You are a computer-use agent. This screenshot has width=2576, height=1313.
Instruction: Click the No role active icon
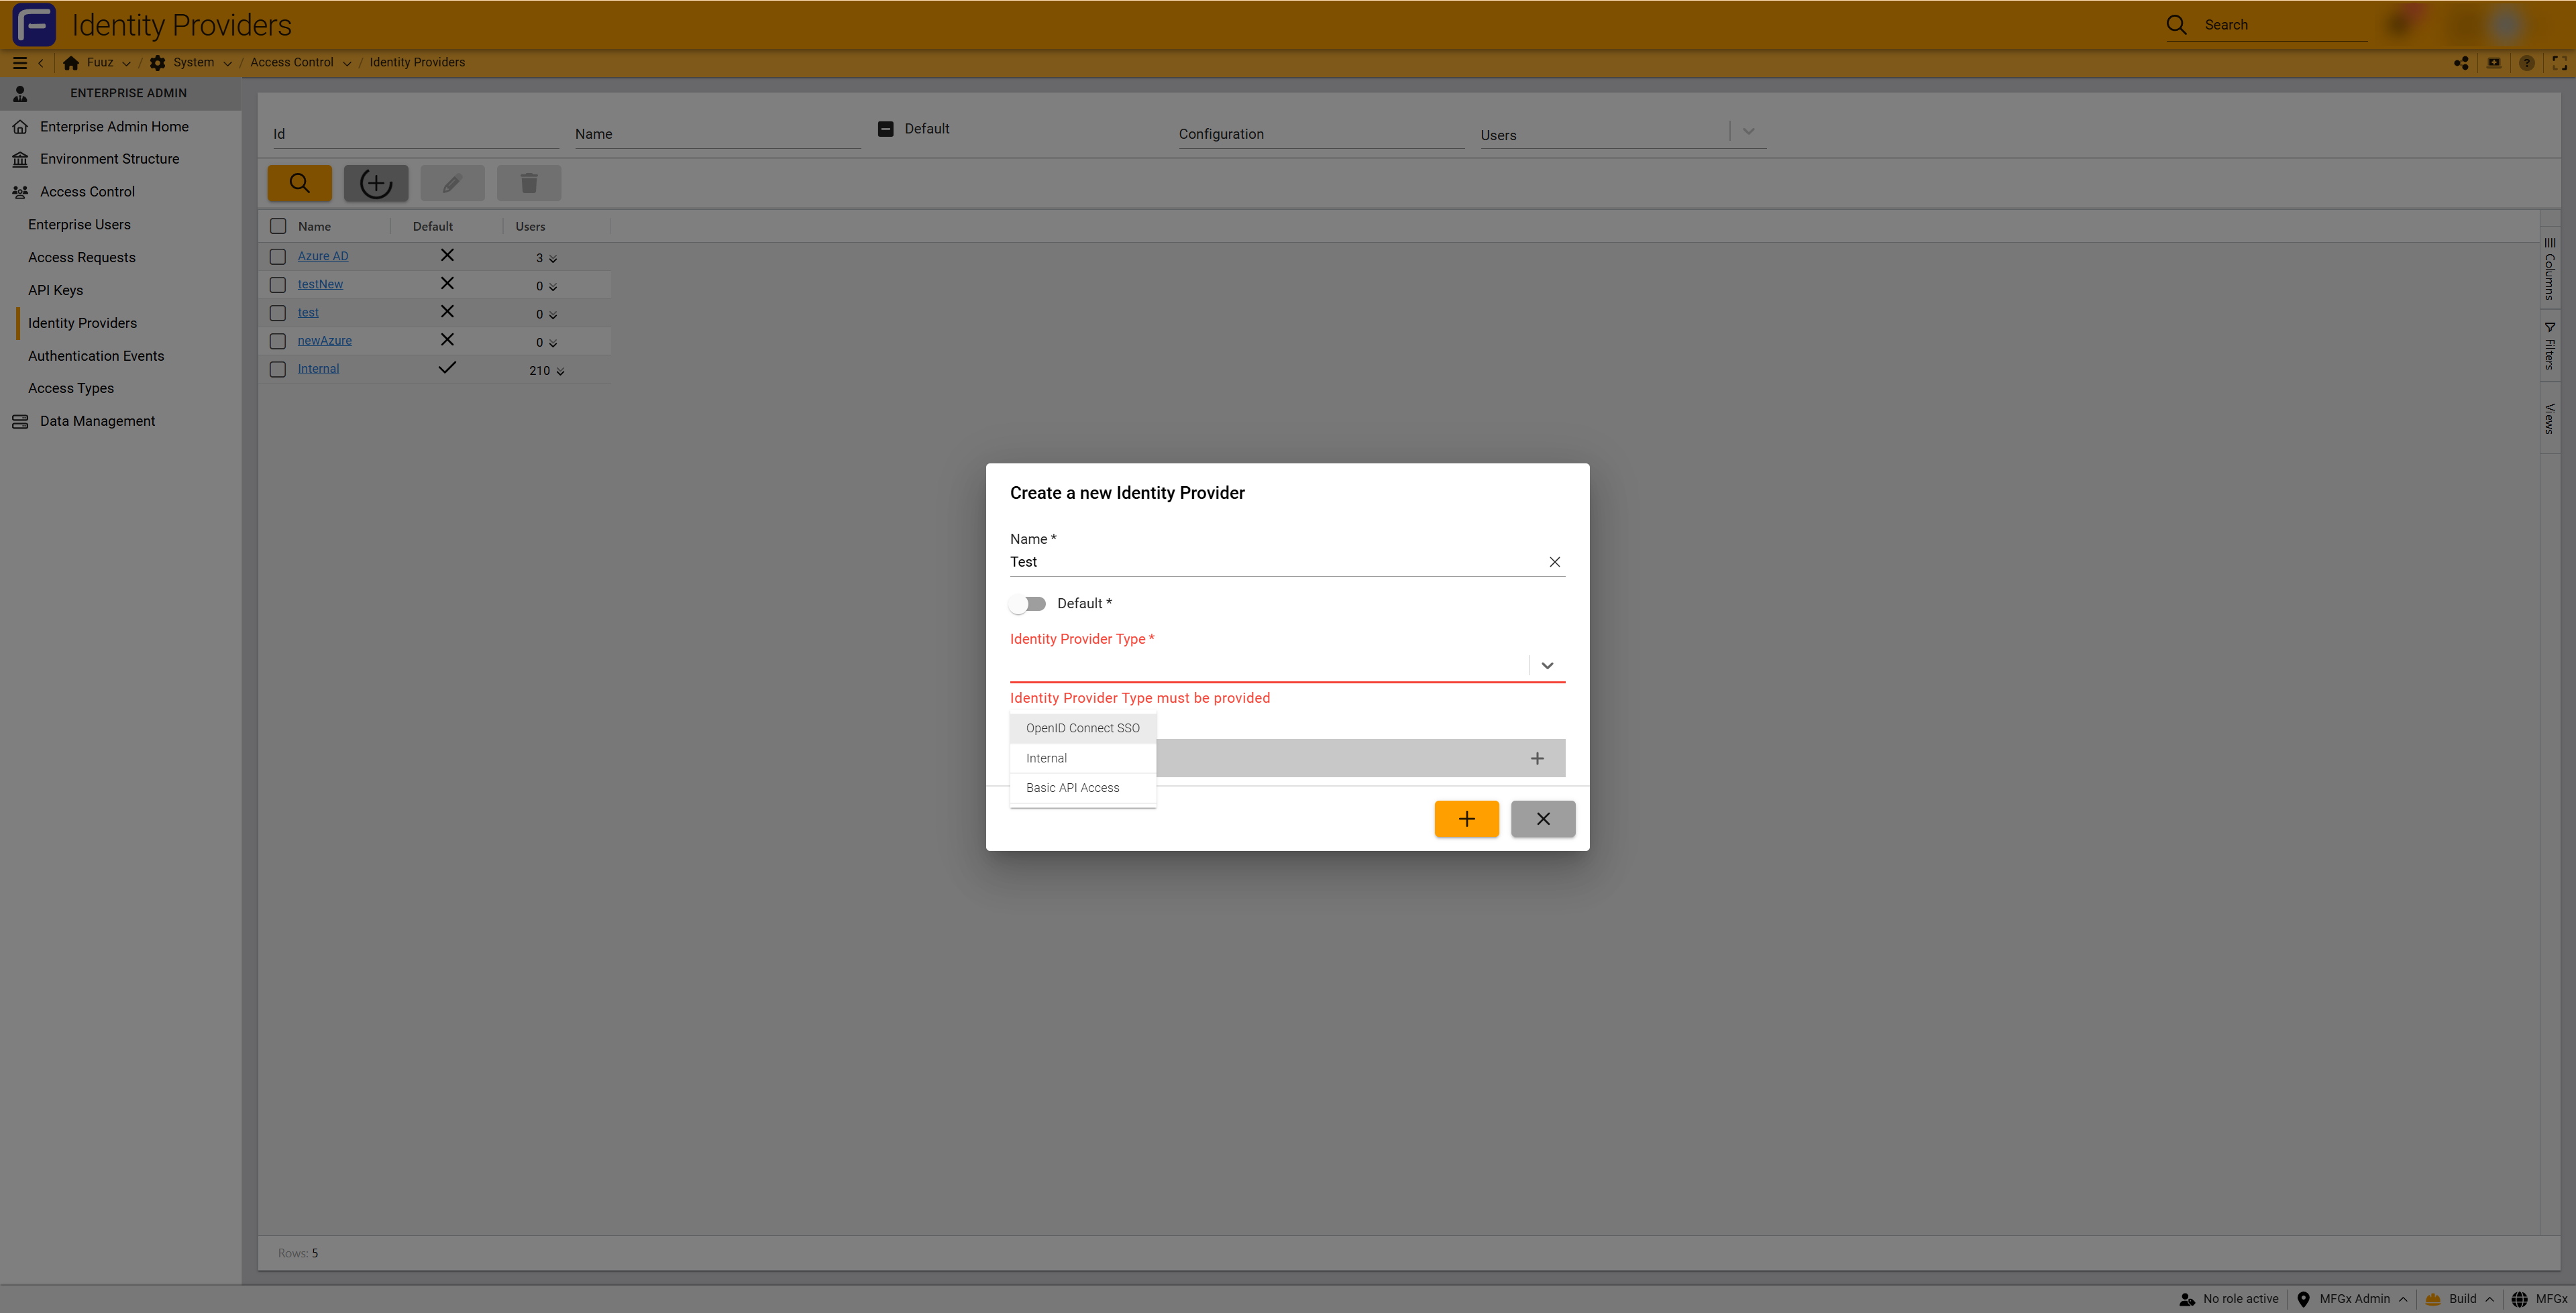click(x=2187, y=1299)
